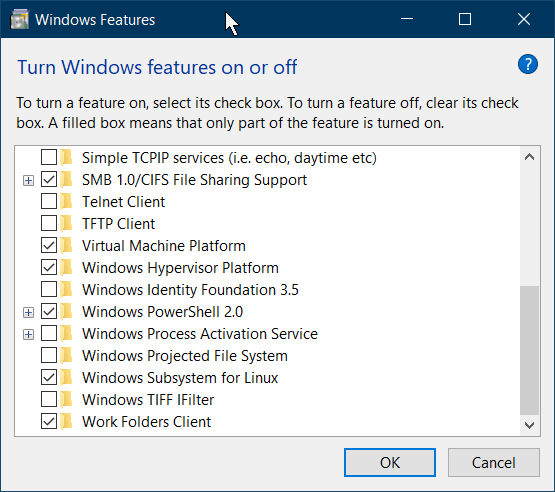This screenshot has width=555, height=492.
Task: Click the scrollbar down arrow
Action: tap(529, 425)
